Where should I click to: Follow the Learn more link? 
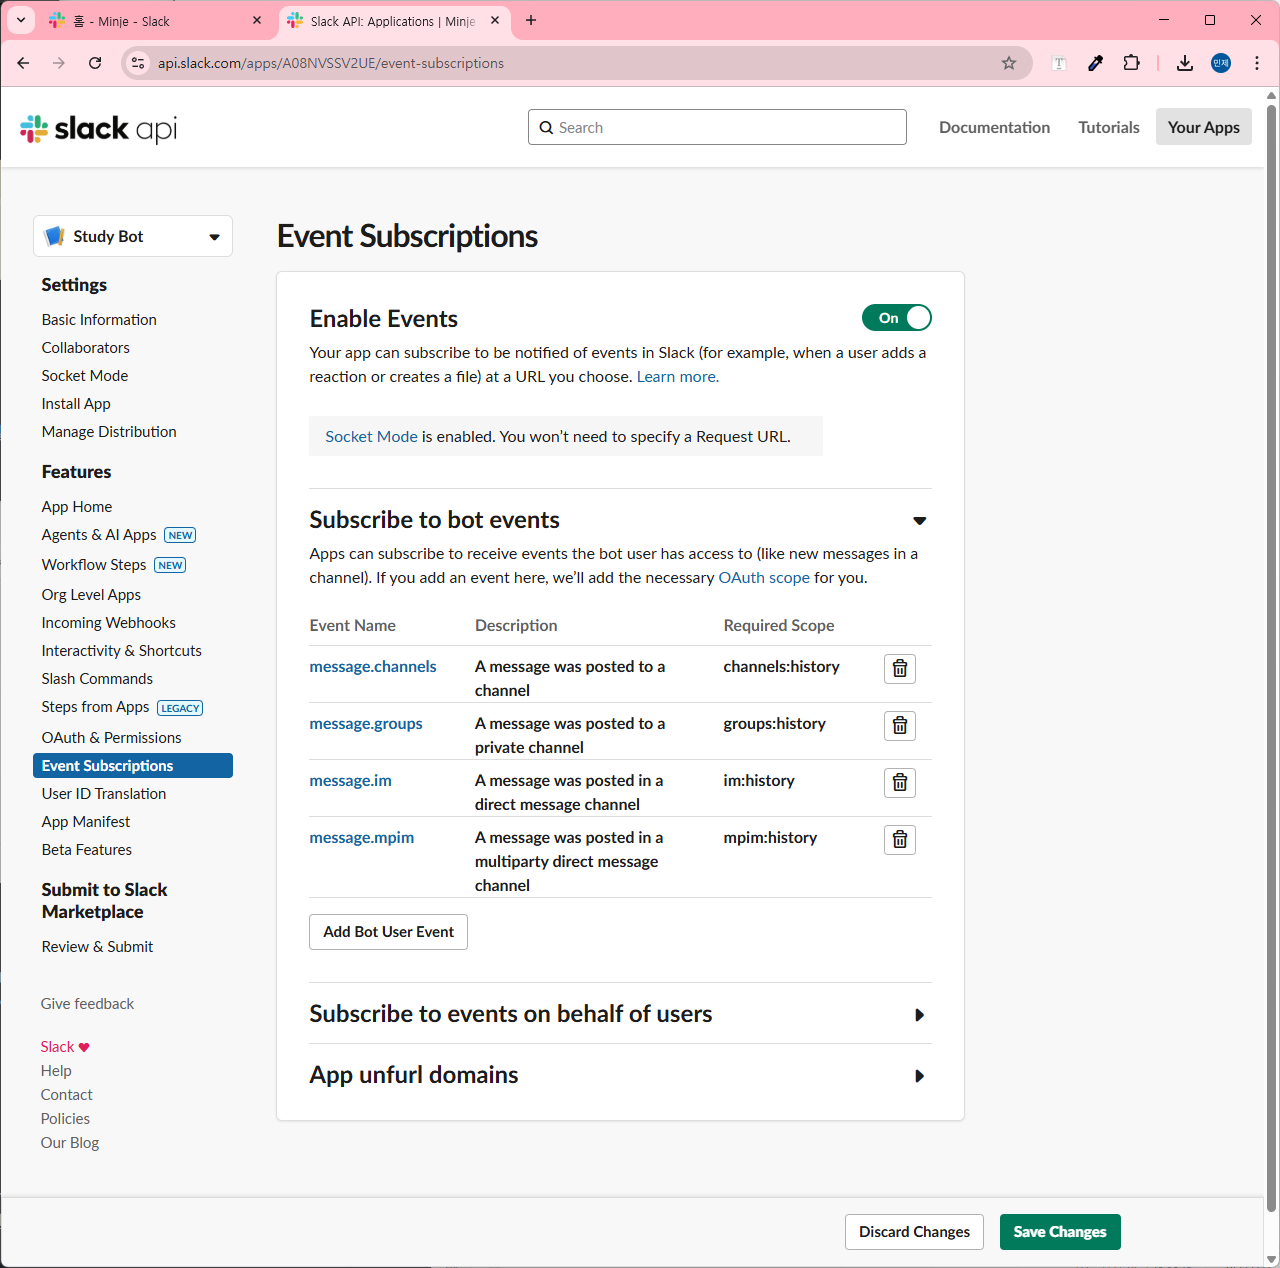678,377
